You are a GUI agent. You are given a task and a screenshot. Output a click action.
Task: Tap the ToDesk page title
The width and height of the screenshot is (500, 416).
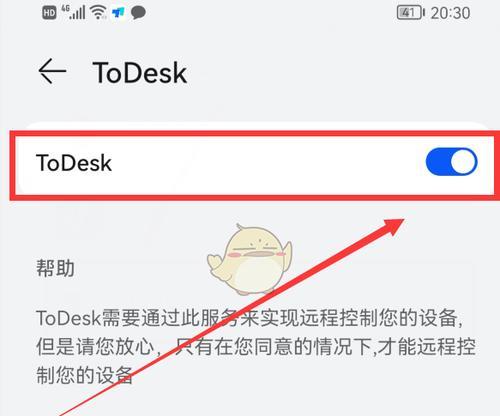[x=139, y=72]
